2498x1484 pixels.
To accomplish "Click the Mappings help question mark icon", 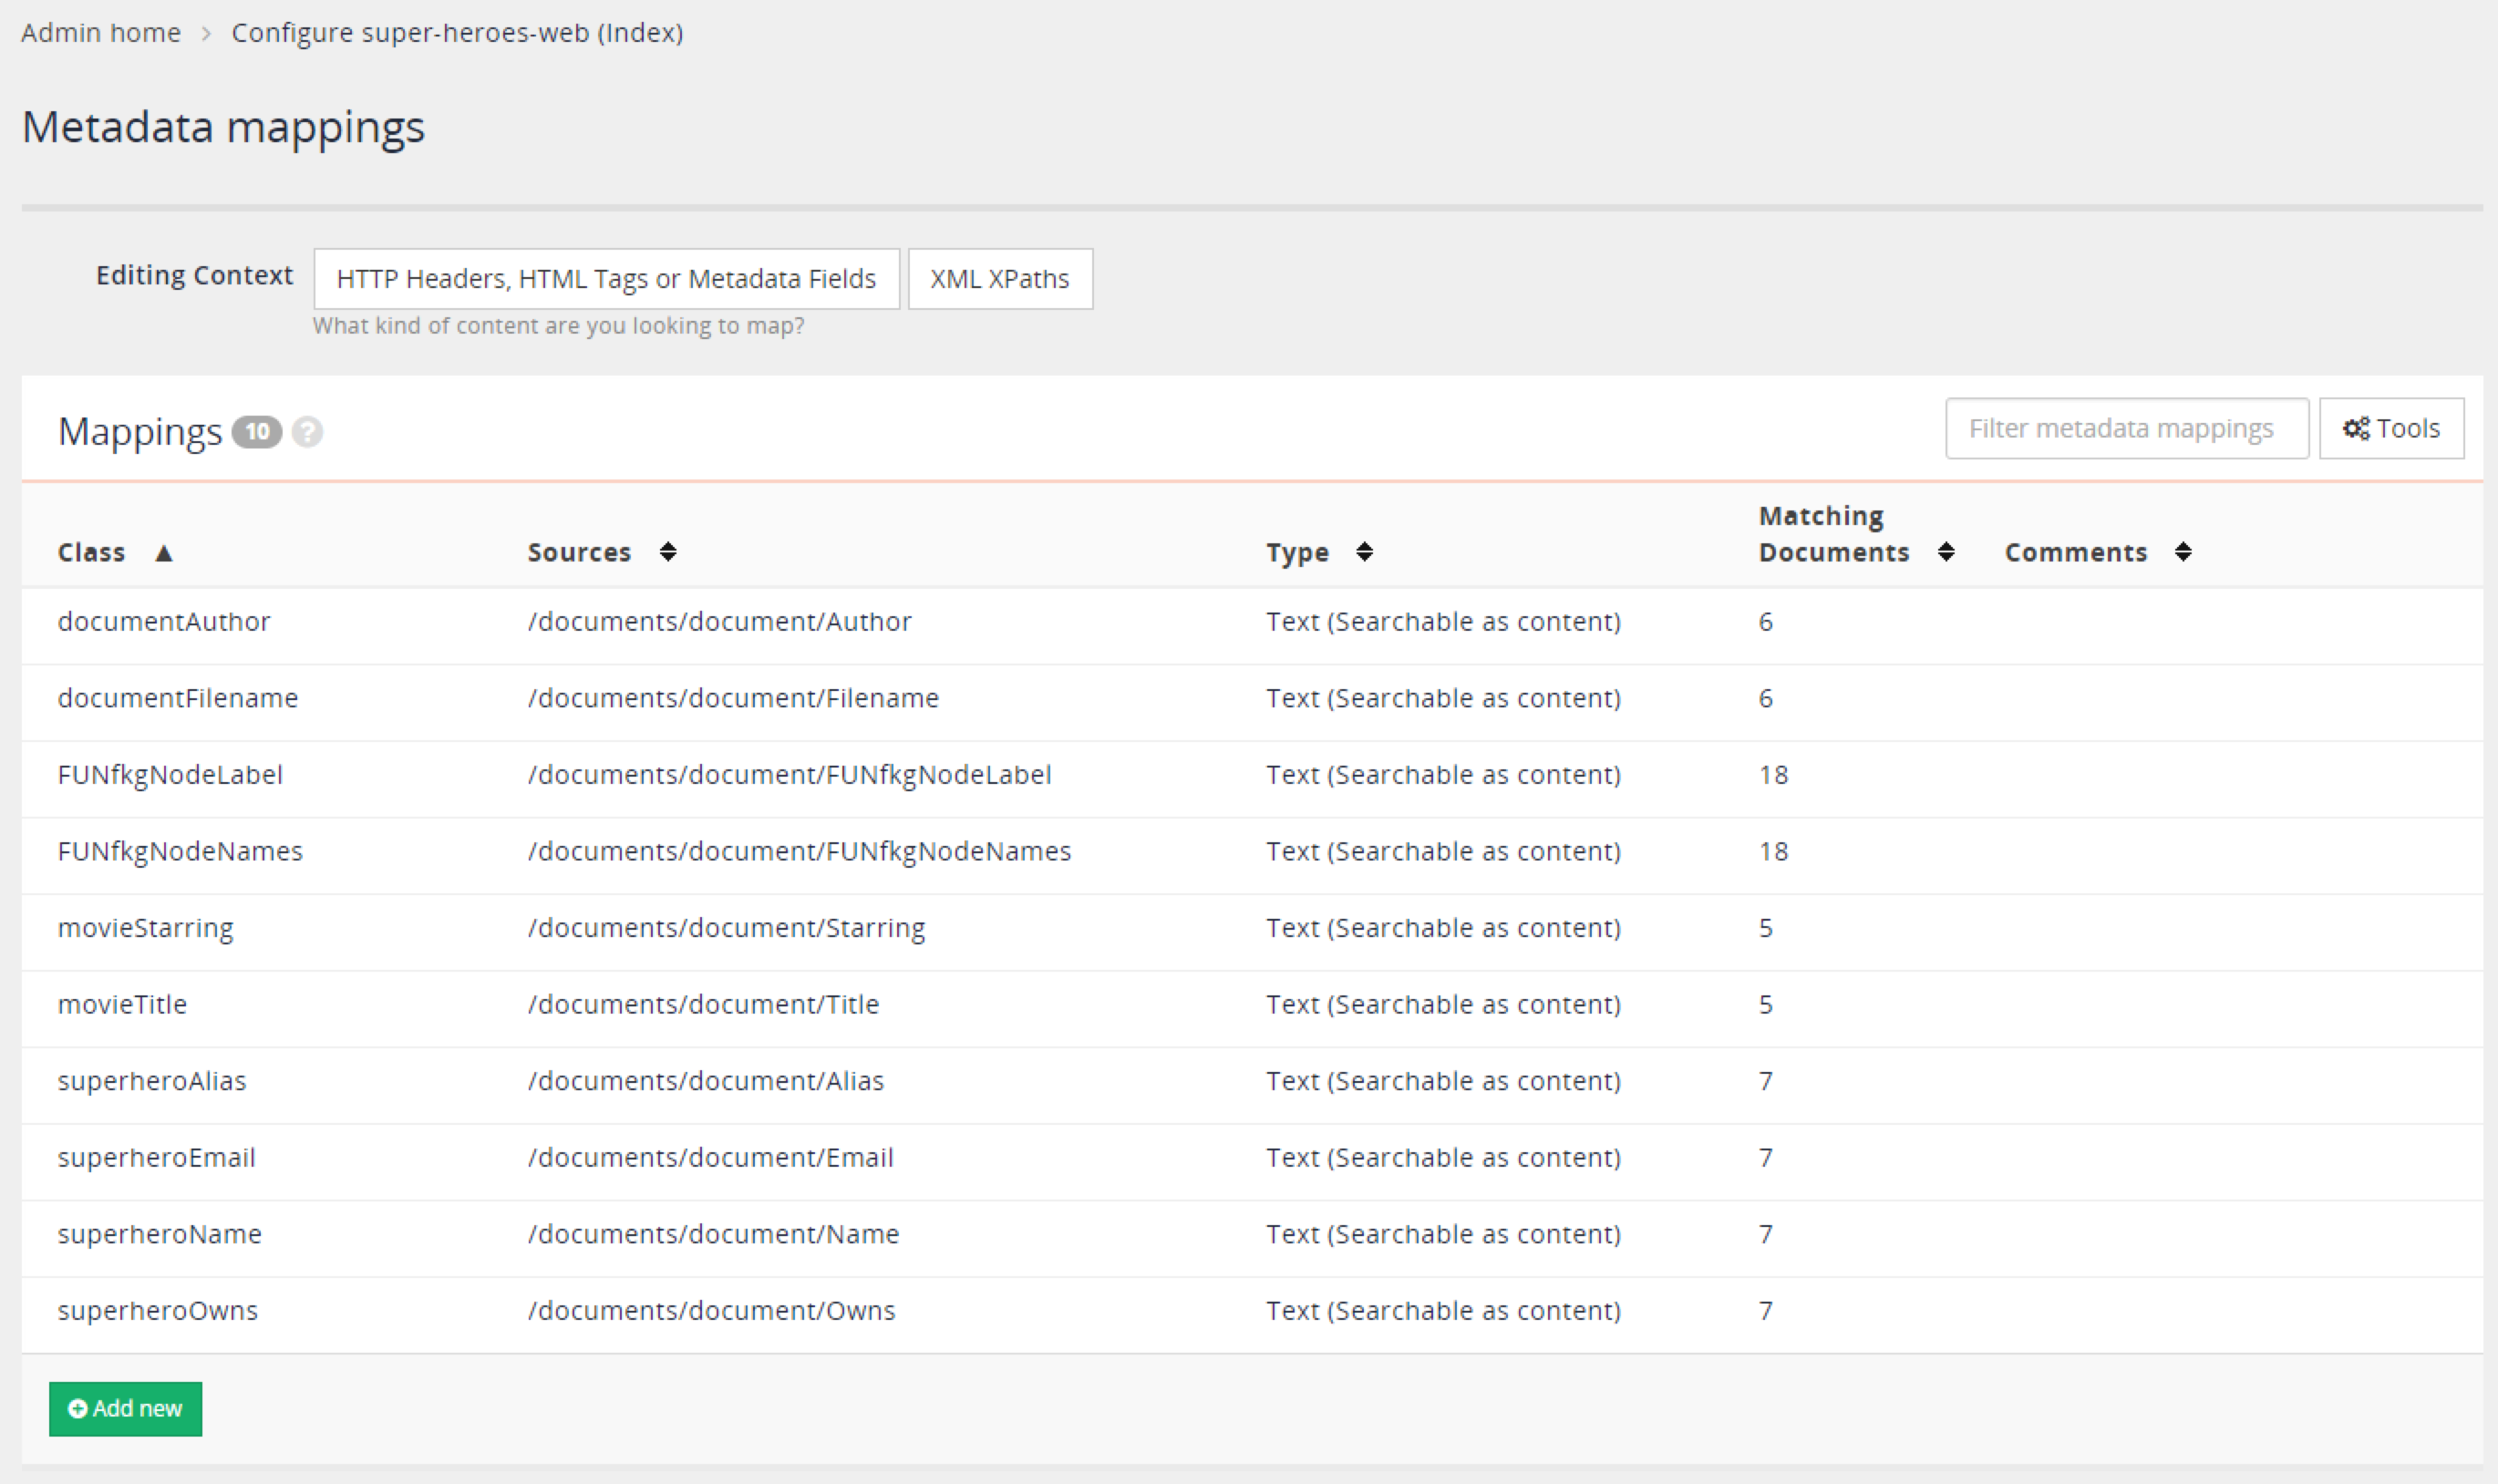I will pyautogui.click(x=308, y=432).
